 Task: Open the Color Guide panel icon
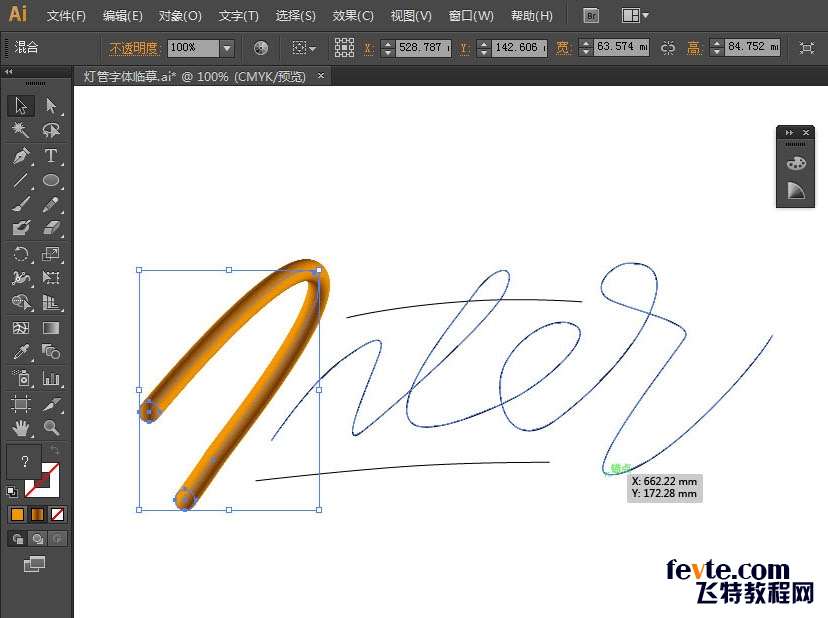tap(796, 191)
